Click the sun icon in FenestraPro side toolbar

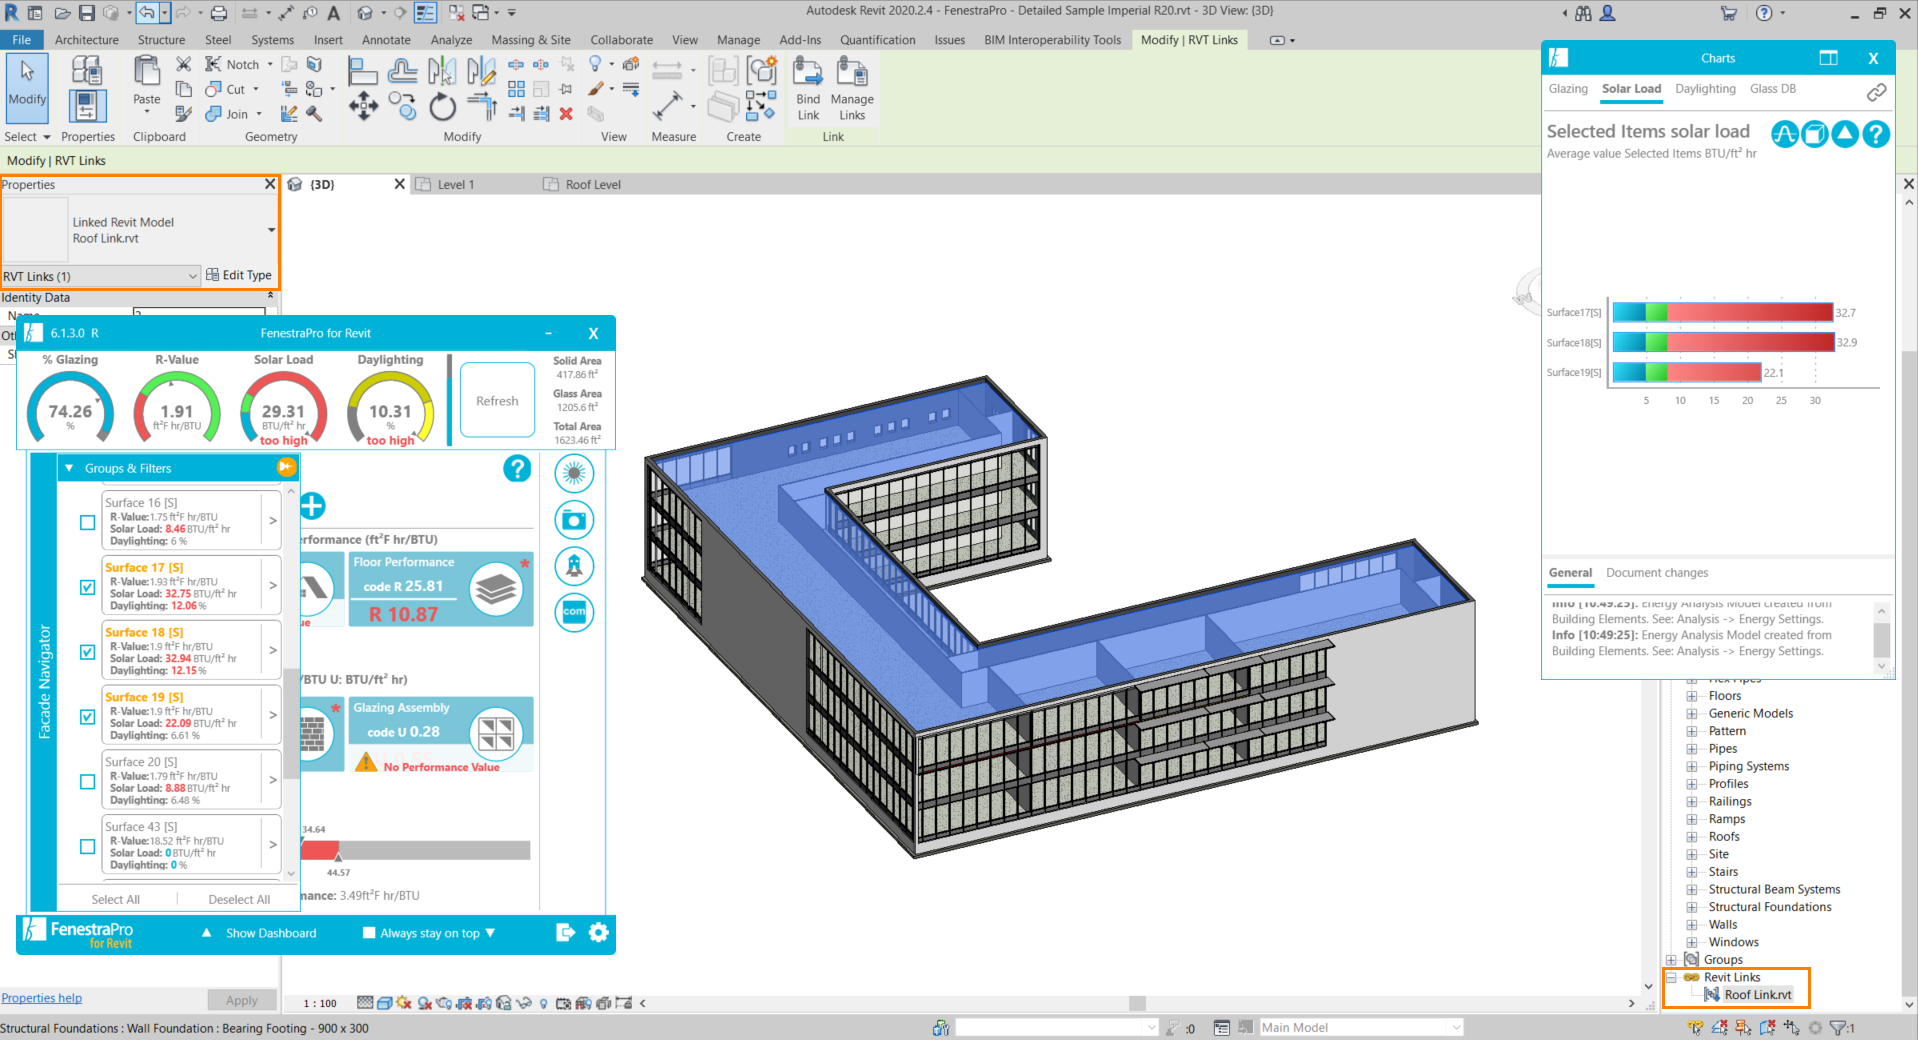[x=574, y=473]
